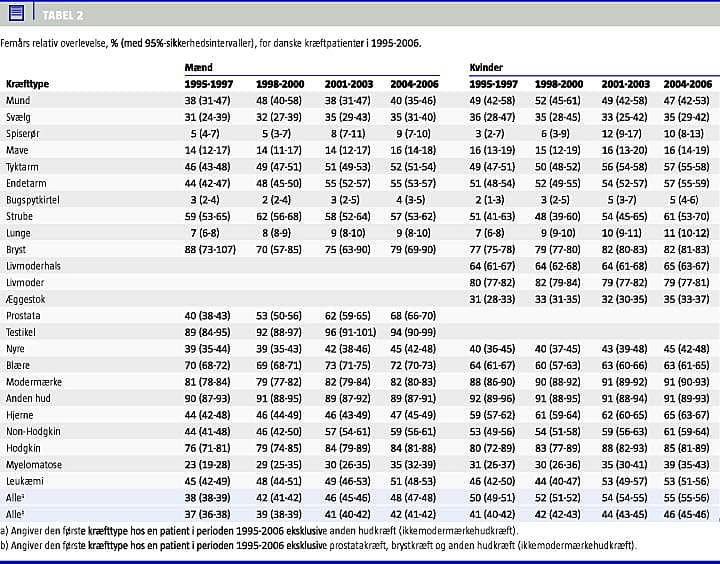Select the "Prostata" row label

23,315
